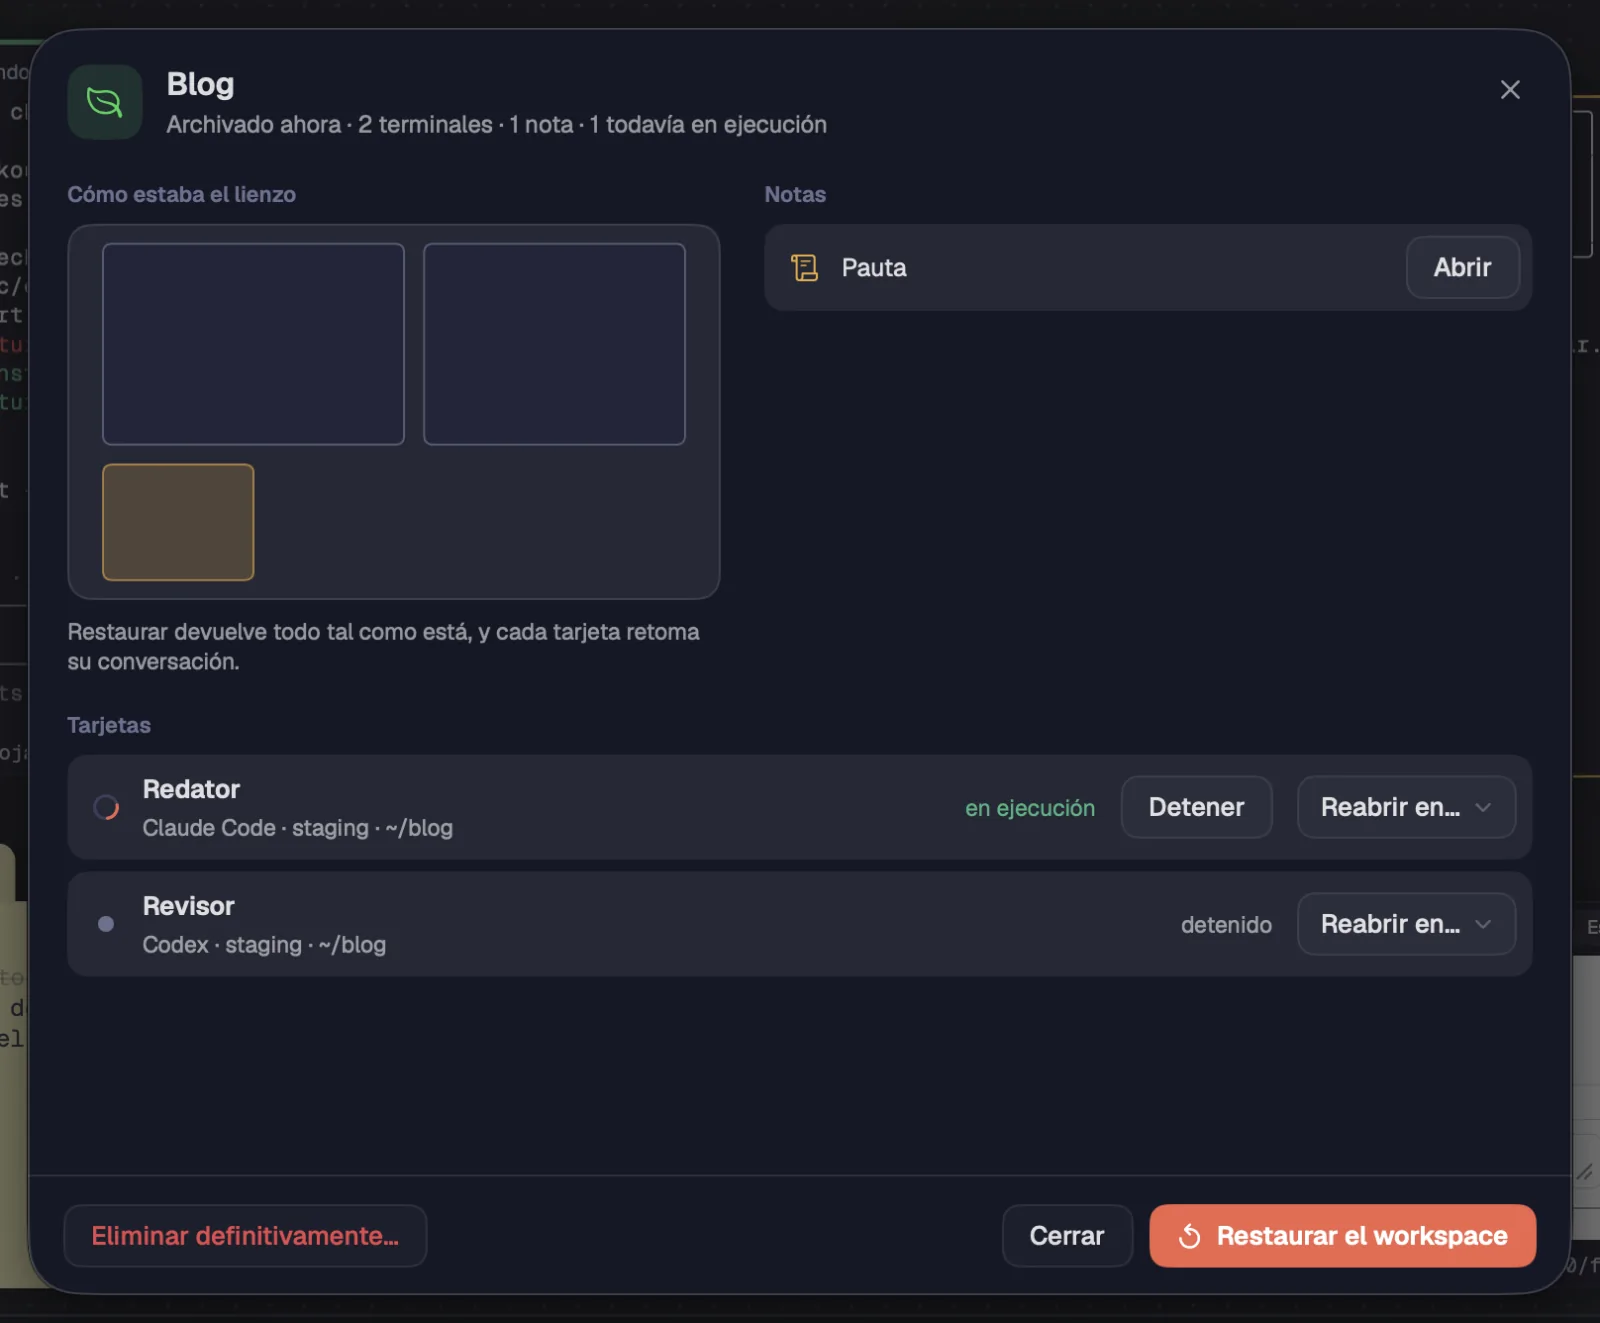Click the Pauta note name
Viewport: 1600px width, 1323px height.
tap(874, 268)
